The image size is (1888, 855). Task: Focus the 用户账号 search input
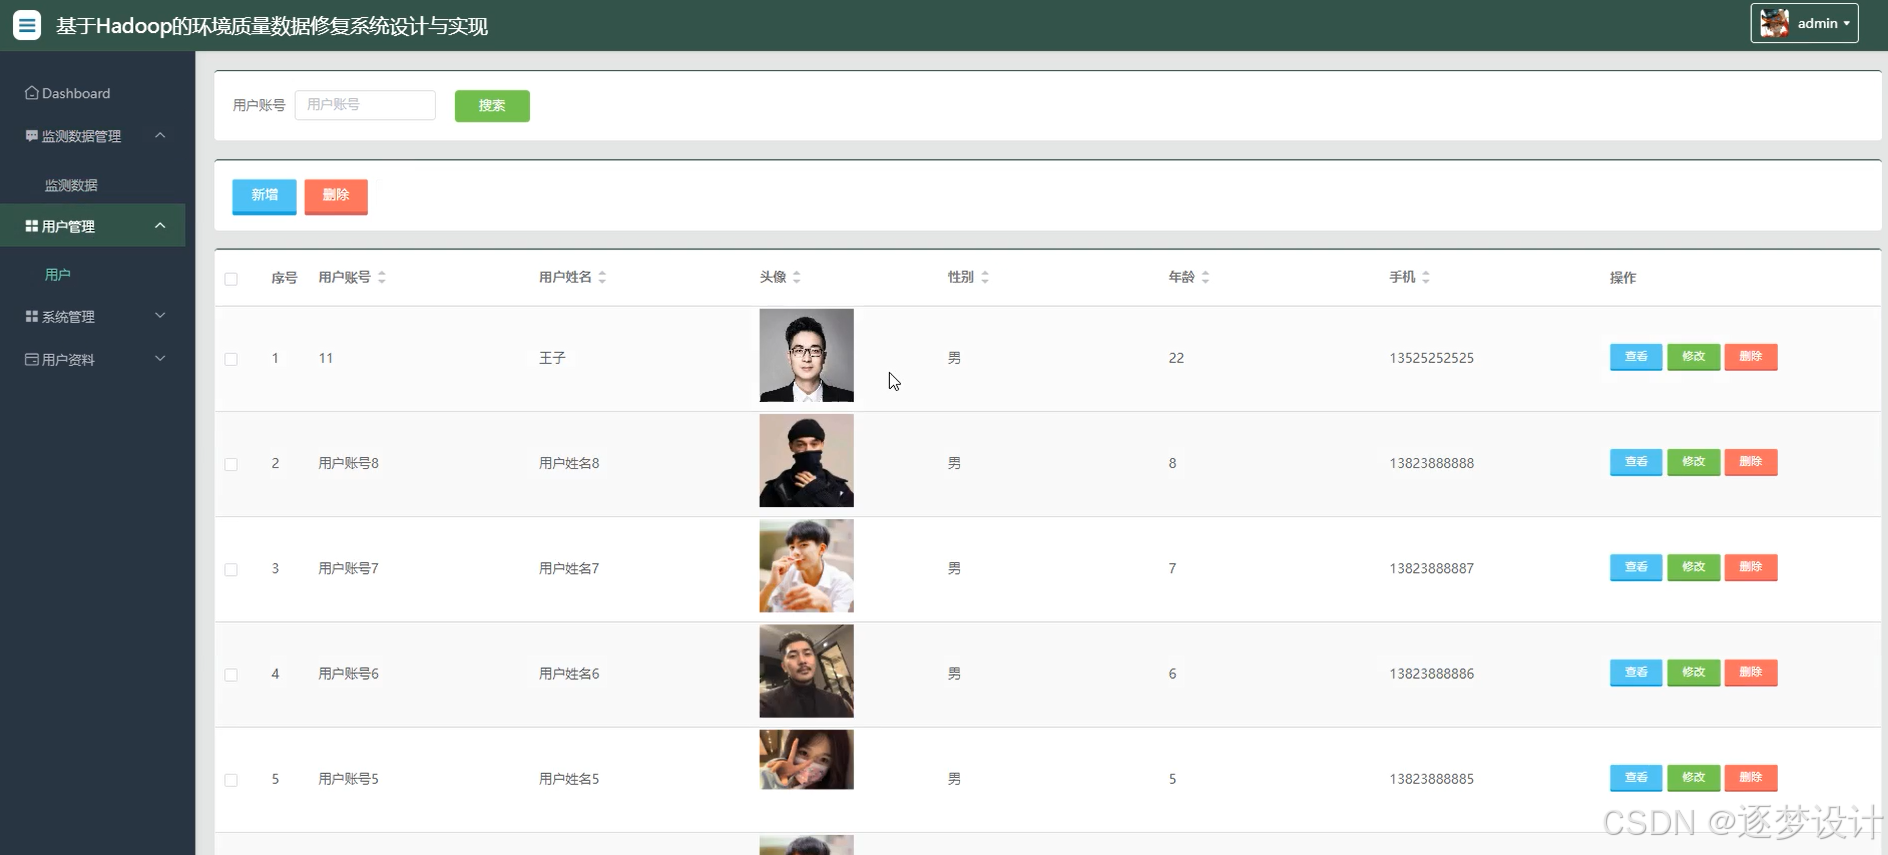365,105
